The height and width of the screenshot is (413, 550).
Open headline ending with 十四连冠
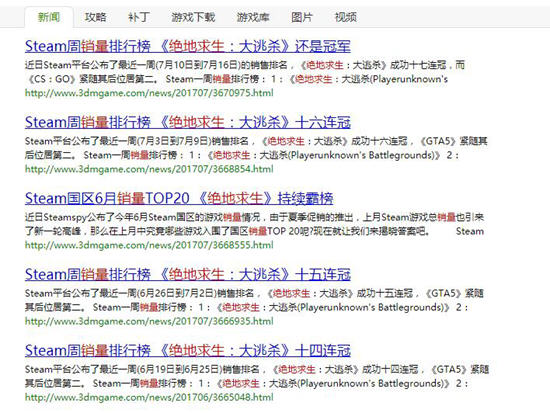coord(188,350)
